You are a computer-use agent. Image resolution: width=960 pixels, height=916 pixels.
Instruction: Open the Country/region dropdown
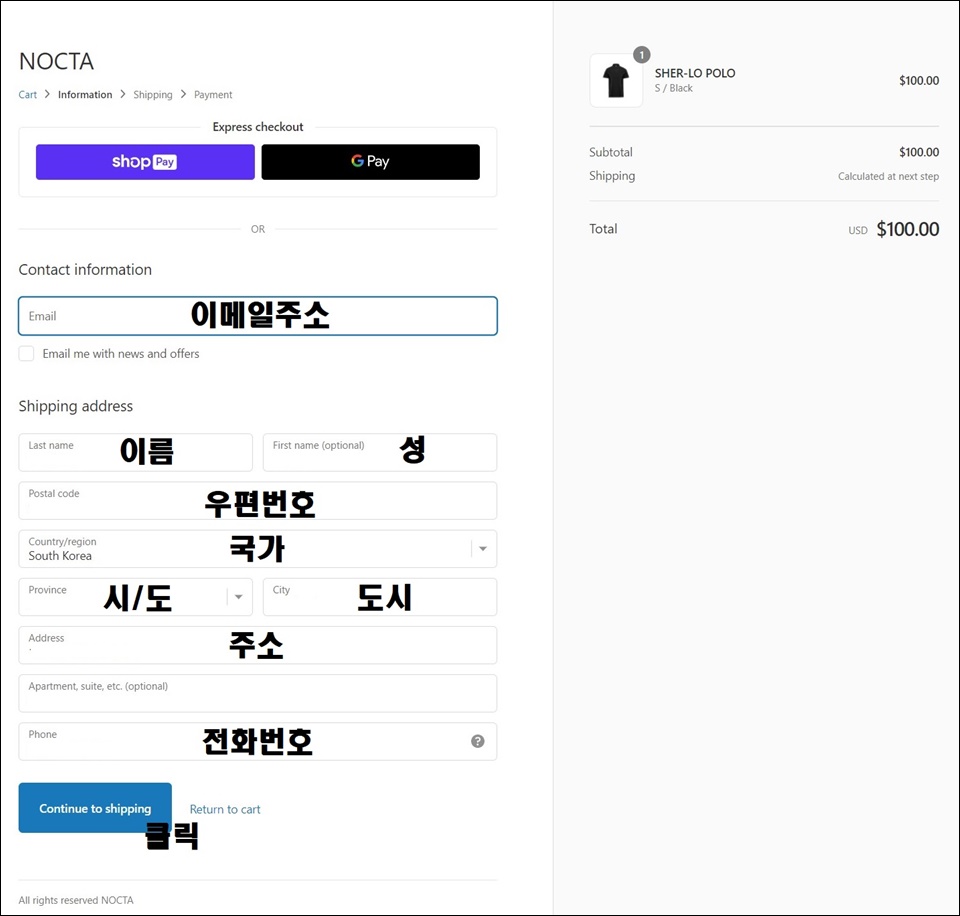coord(258,549)
